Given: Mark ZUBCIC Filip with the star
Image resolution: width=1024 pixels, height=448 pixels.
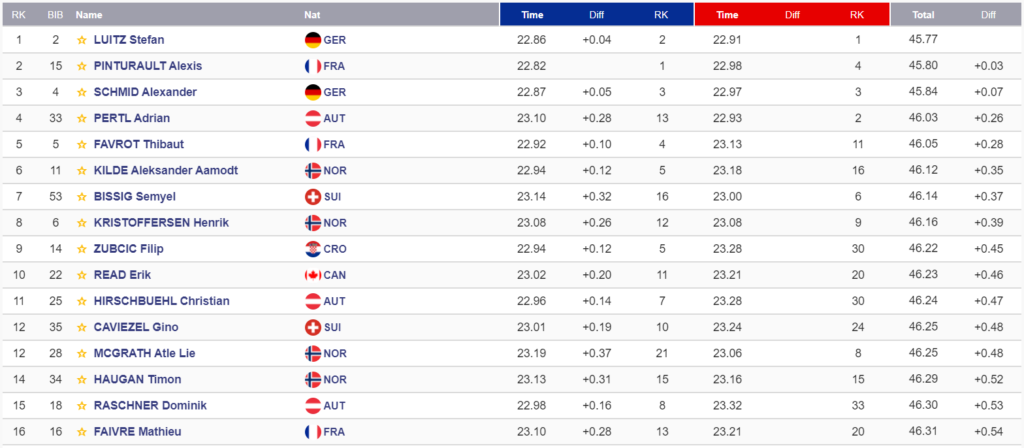Looking at the screenshot, I should (x=82, y=249).
